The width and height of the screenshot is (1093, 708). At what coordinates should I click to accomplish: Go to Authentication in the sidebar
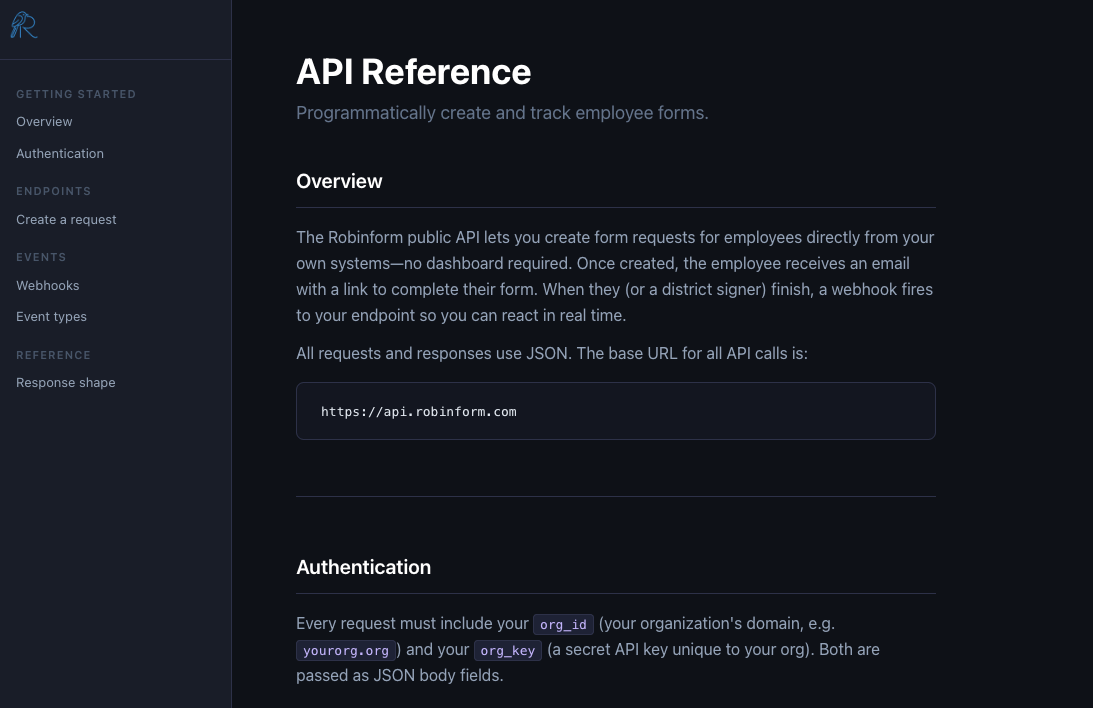(60, 153)
